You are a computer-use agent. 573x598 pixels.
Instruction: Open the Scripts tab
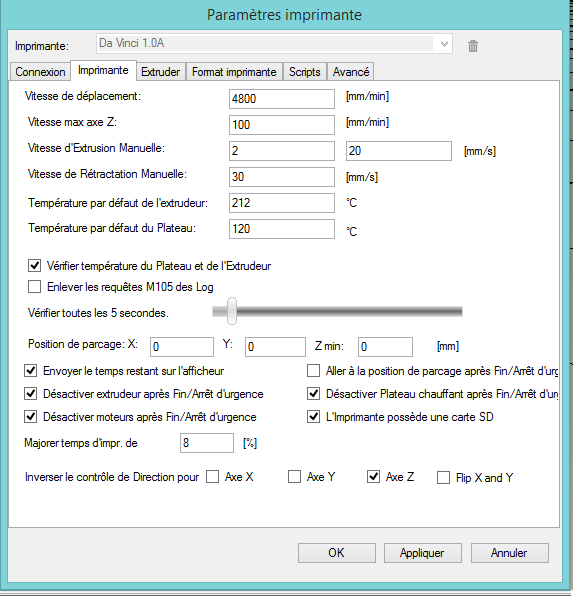tap(304, 72)
